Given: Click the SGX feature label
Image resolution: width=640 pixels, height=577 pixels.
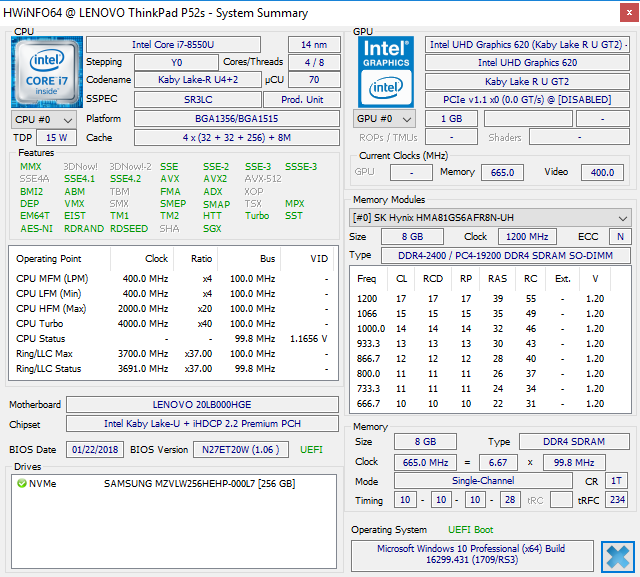Looking at the screenshot, I should 212,229.
